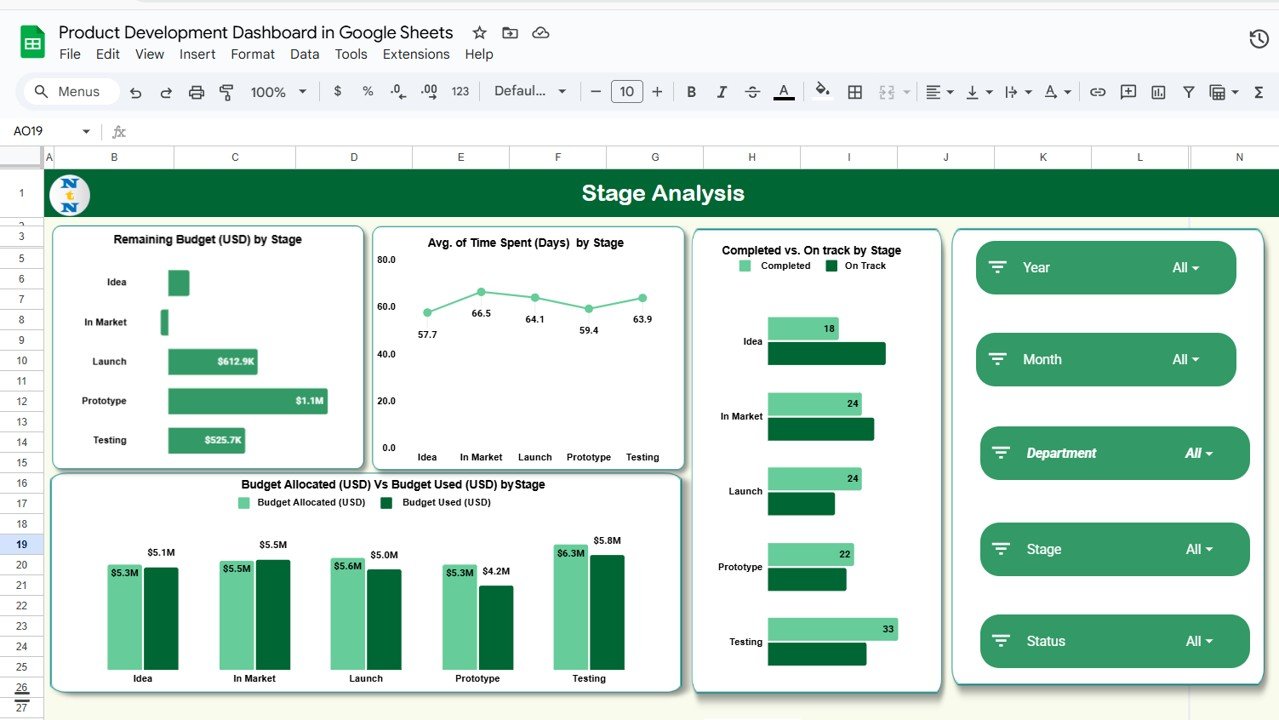Insert a chart
Viewport: 1279px width, 720px height.
1158,91
